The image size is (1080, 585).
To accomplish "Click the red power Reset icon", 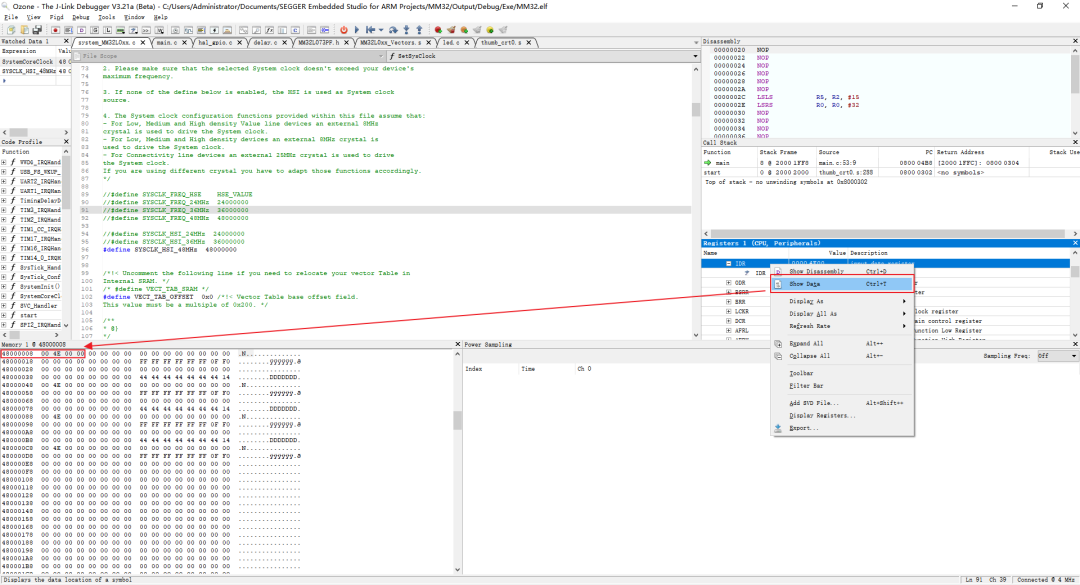I will click(x=344, y=30).
